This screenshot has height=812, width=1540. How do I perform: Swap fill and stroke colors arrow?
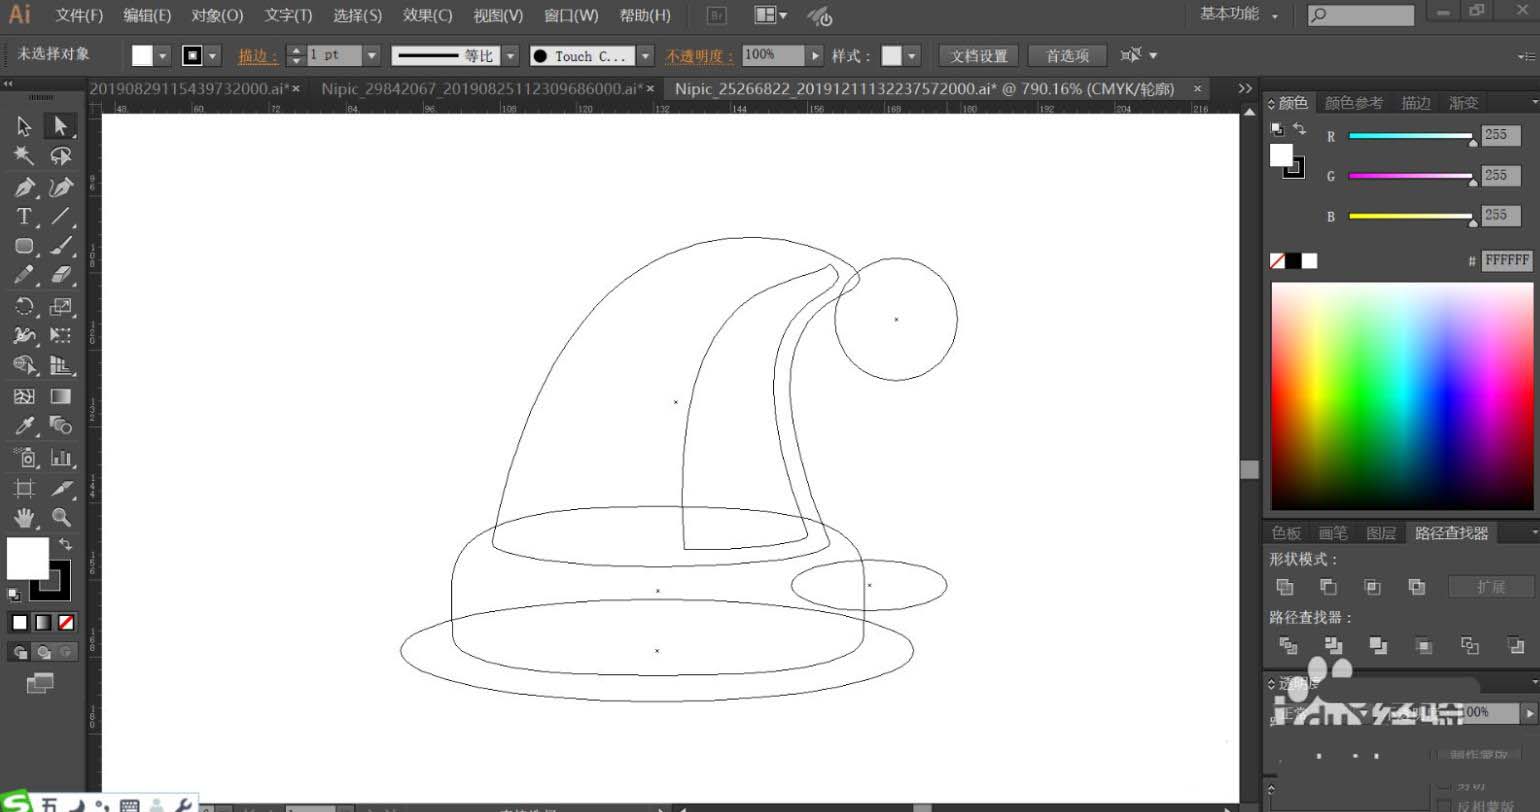click(x=66, y=545)
